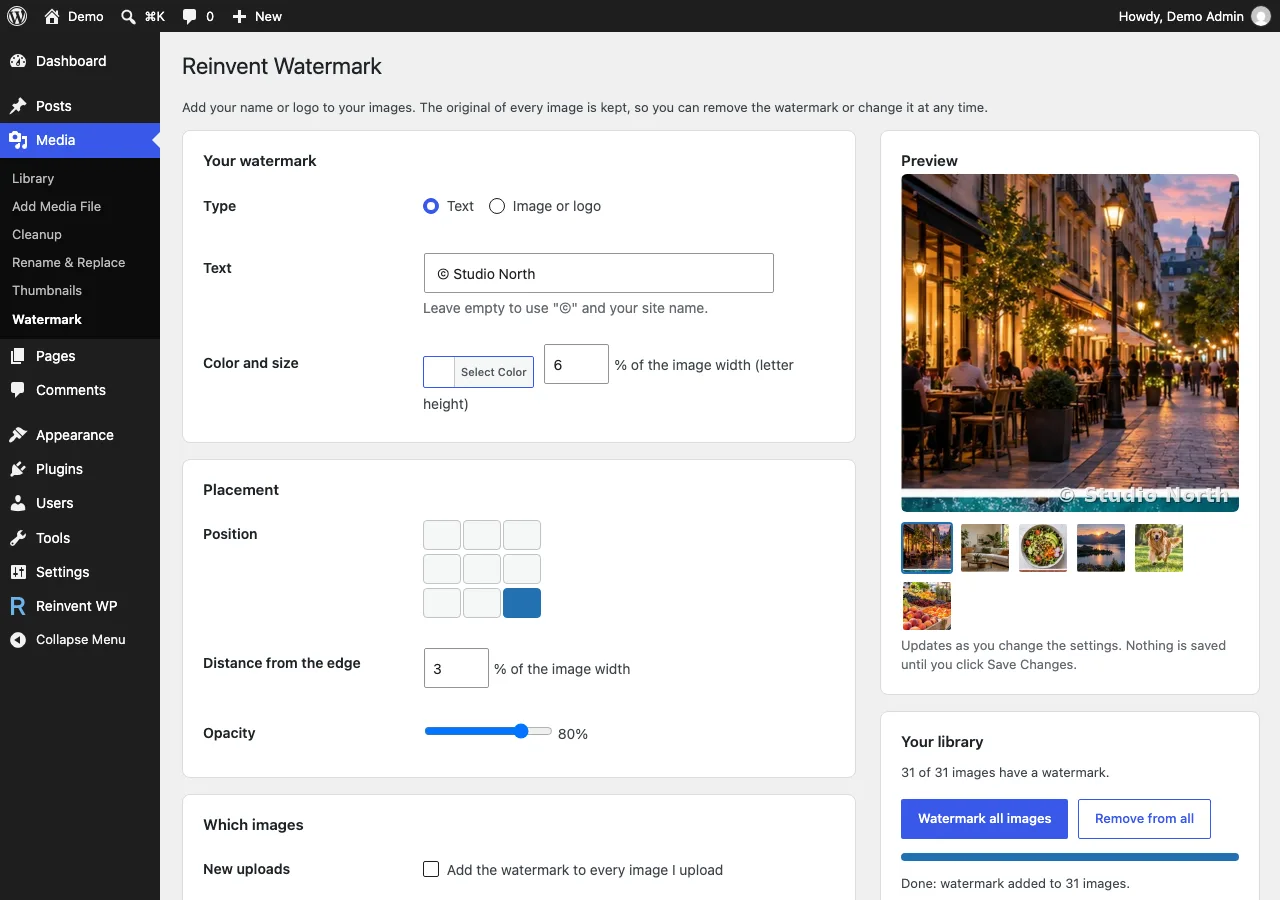1280x900 pixels.
Task: Go to Add Media File
Action: pyautogui.click(x=56, y=206)
